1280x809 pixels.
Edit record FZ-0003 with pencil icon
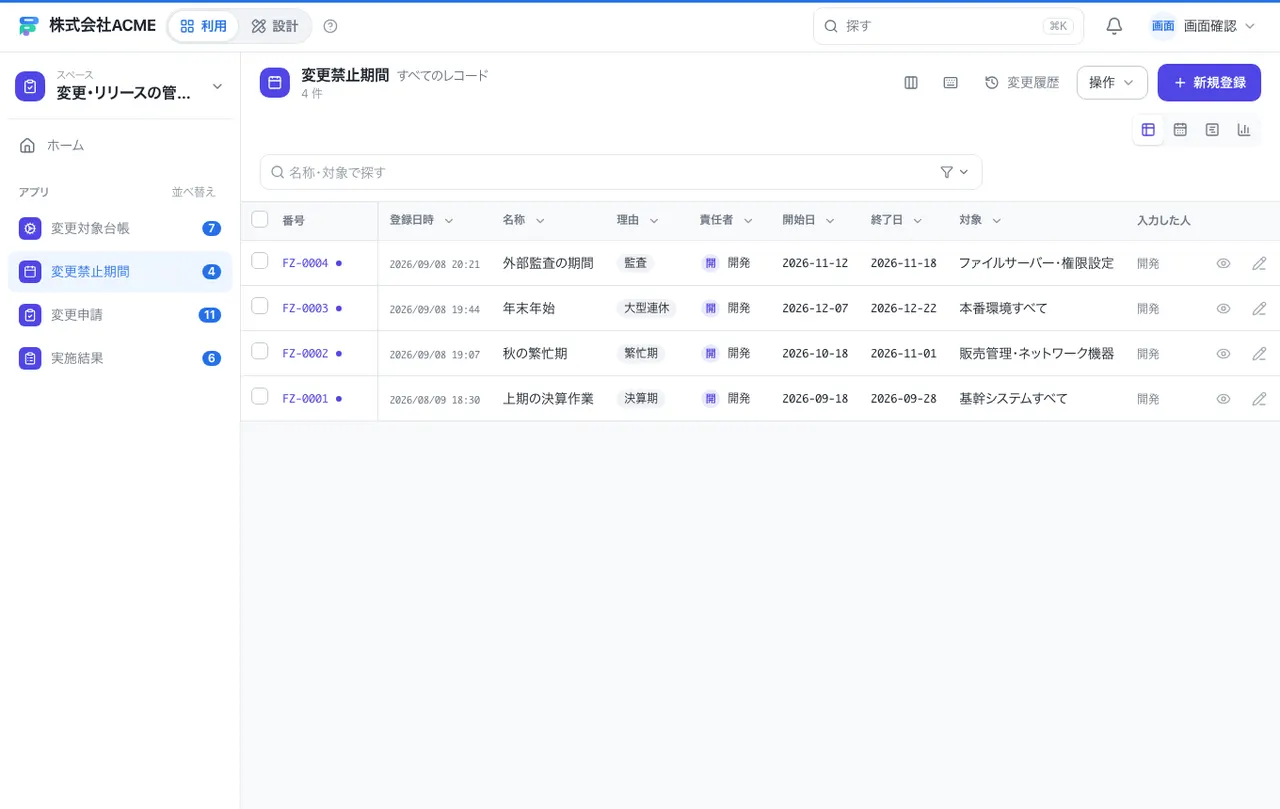click(x=1259, y=309)
